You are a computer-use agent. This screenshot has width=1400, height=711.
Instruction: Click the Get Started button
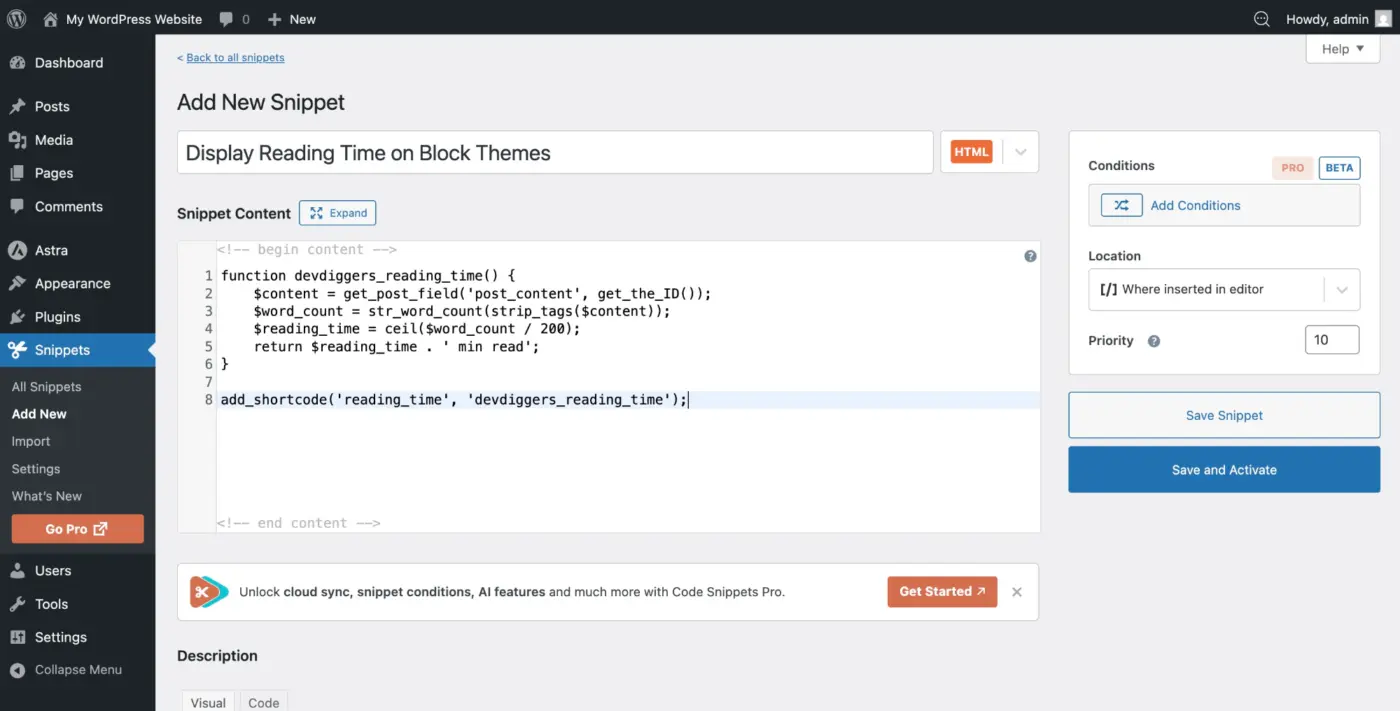pos(942,592)
